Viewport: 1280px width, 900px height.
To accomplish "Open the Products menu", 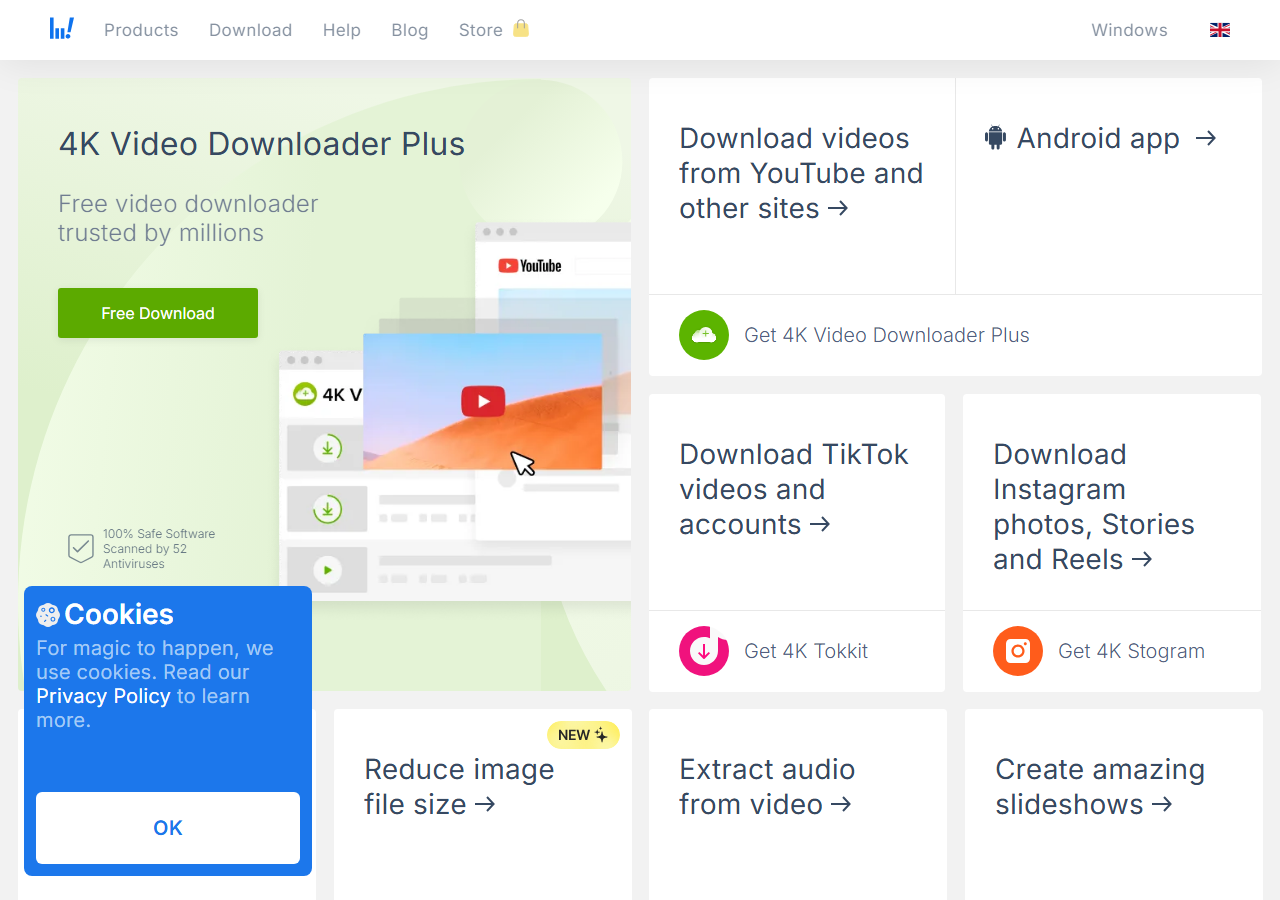I will [x=141, y=30].
